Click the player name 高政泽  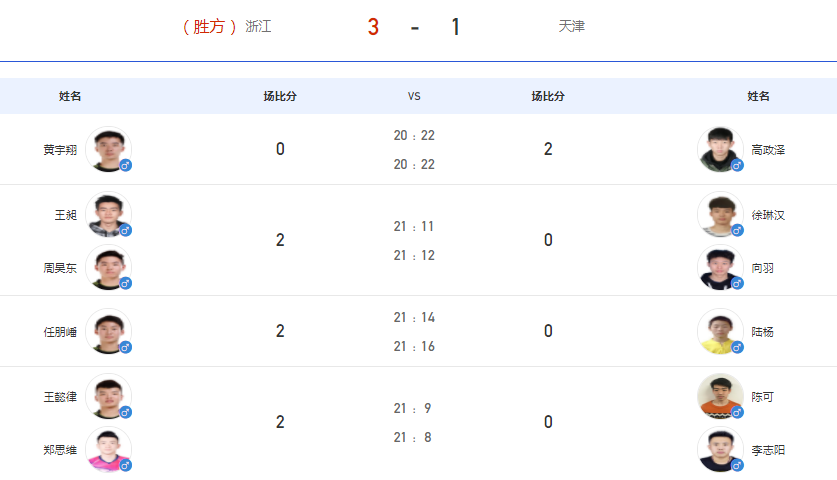[768, 150]
